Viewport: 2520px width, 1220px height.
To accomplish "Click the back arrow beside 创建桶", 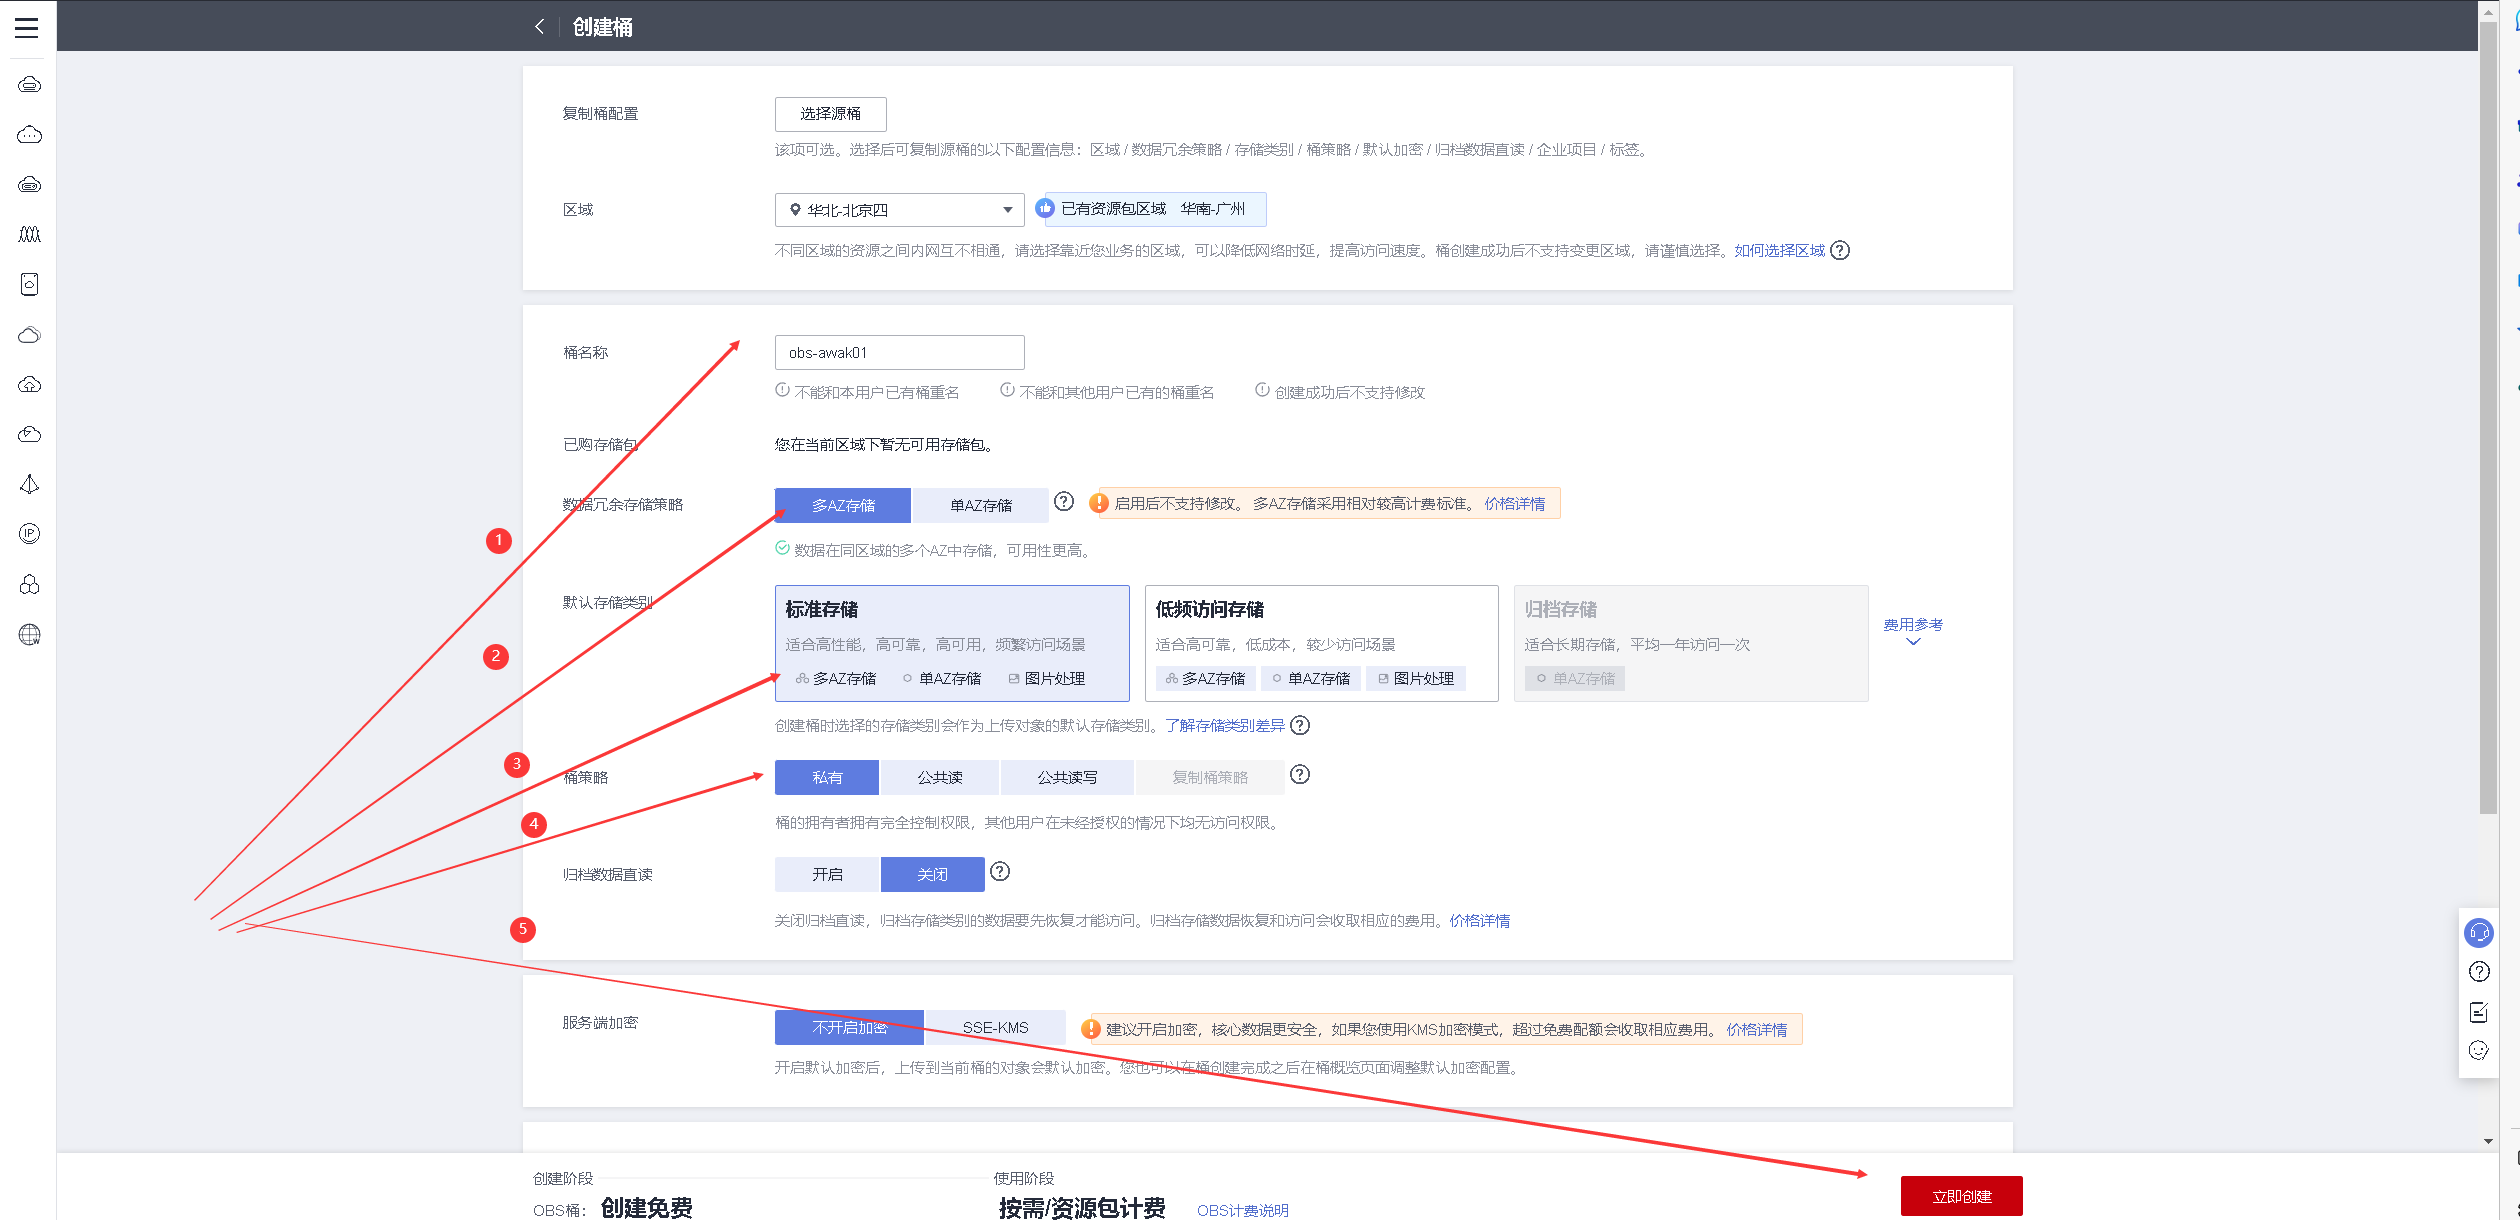I will click(x=540, y=27).
